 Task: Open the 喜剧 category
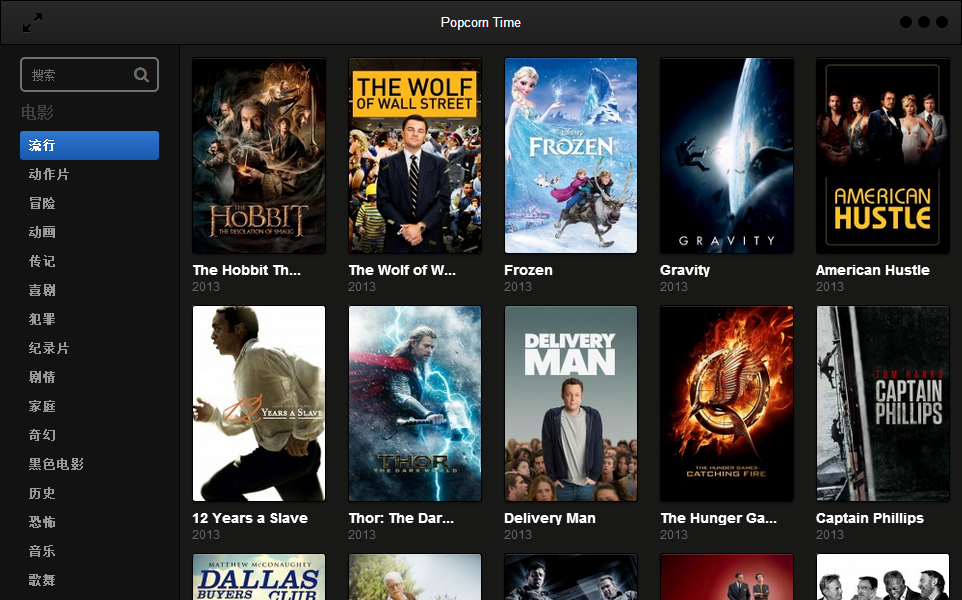42,290
